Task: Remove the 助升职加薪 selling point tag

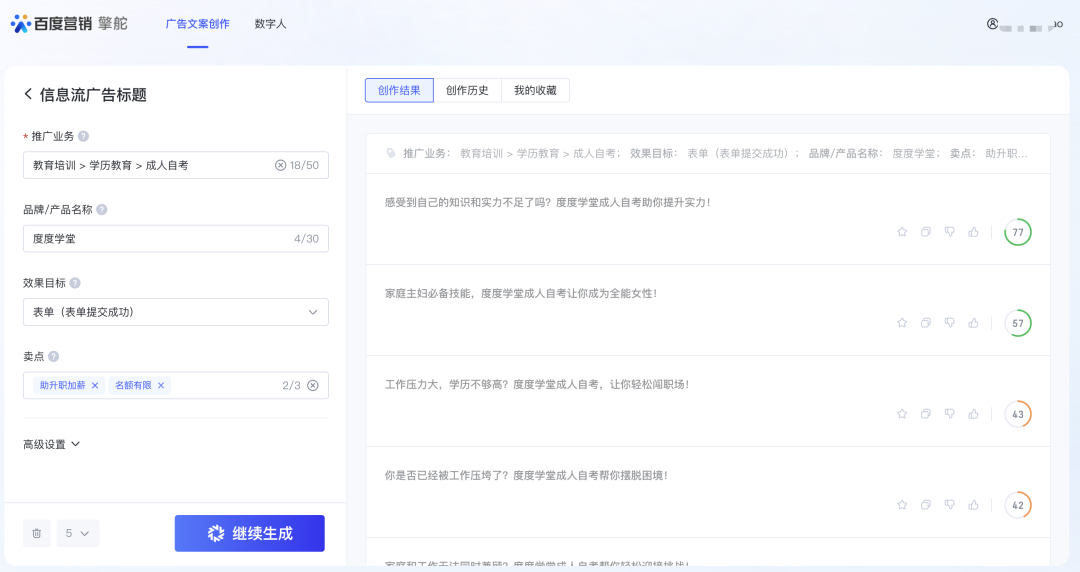Action: point(95,385)
